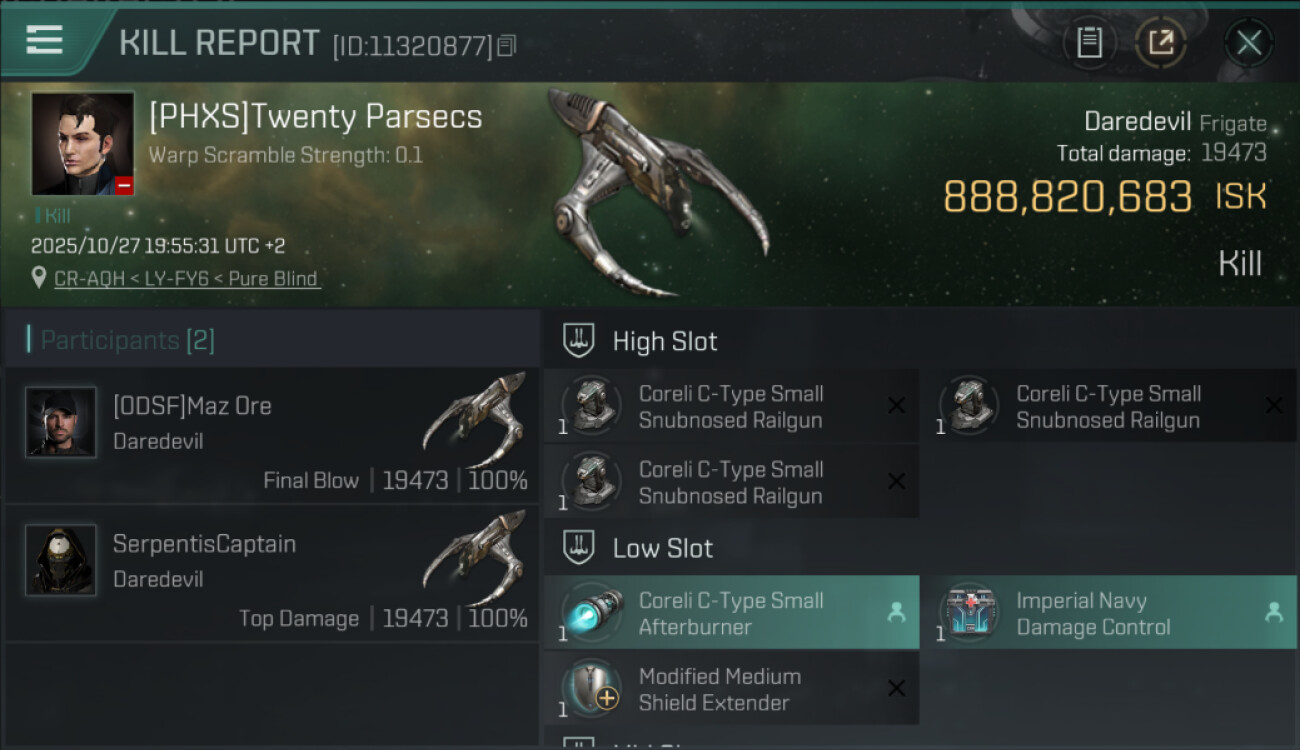Open the CR-AQH < LY-FY6 < Pure Blind link
The width and height of the screenshot is (1300, 750).
187,279
